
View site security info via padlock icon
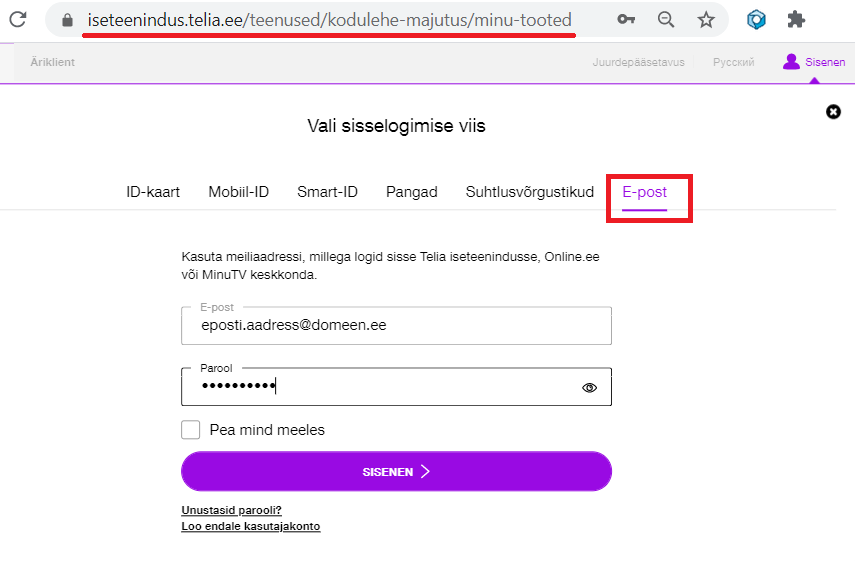click(67, 20)
